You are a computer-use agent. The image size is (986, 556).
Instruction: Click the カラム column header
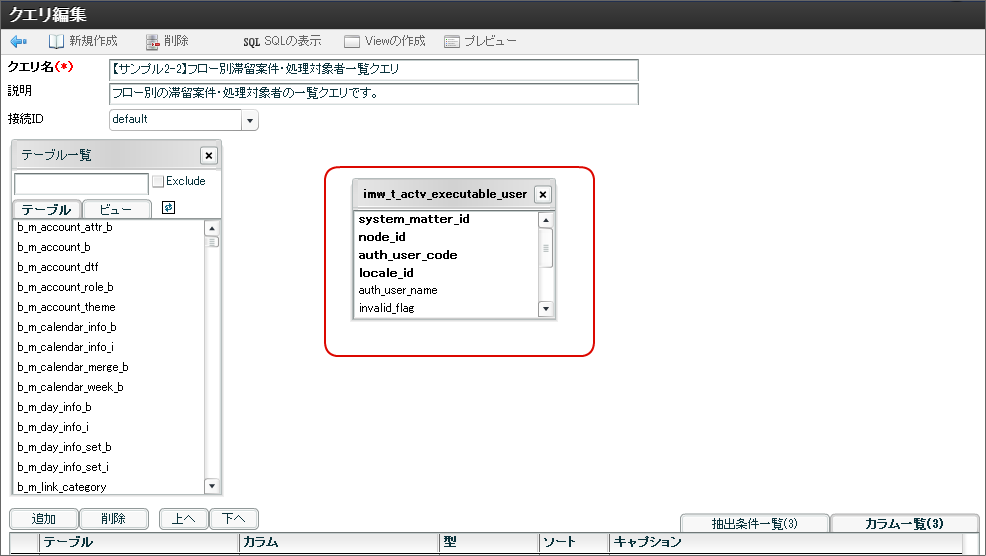[339, 542]
